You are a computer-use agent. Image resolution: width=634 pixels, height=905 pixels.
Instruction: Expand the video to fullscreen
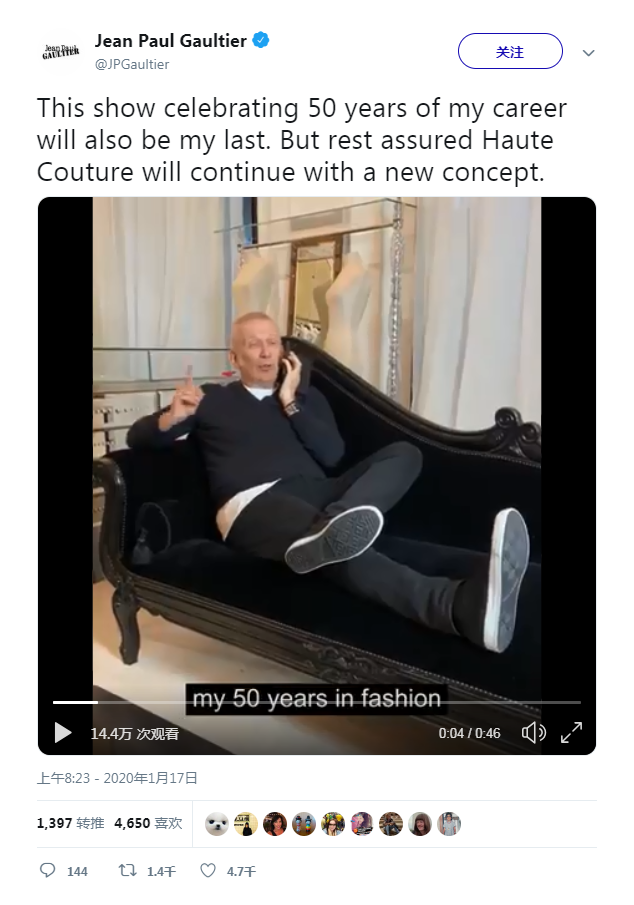(572, 733)
